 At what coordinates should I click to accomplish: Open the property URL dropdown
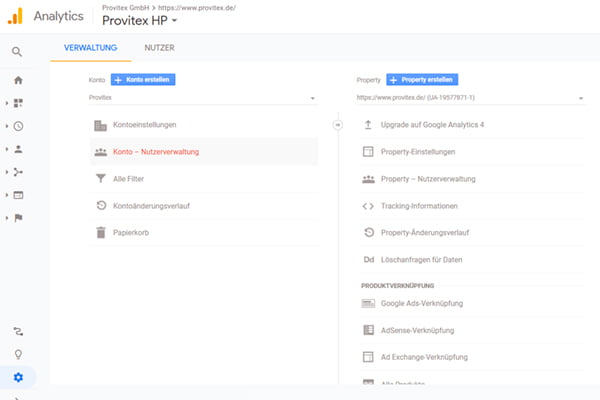tap(471, 98)
